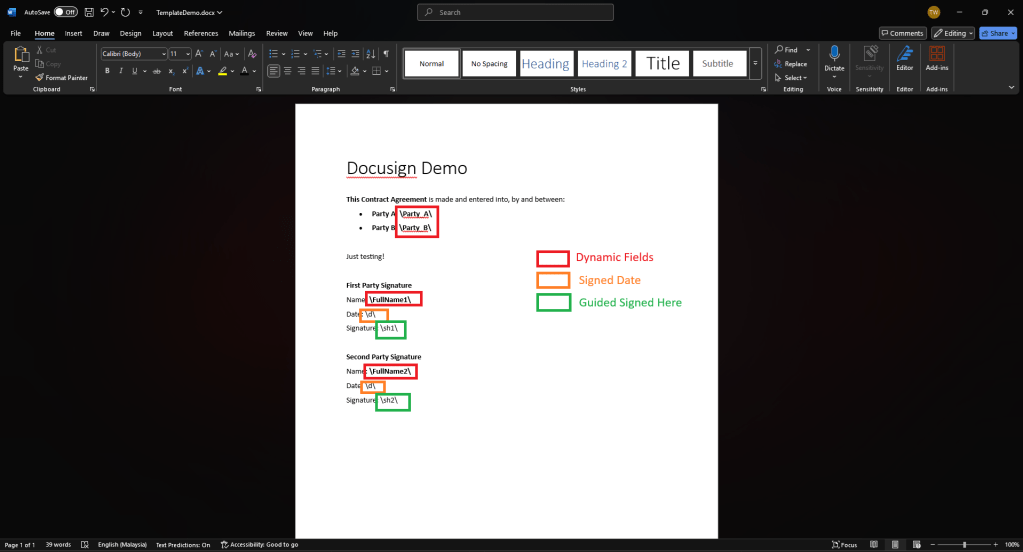Decrease paragraph indent
Screen dimensions: 1023x552
[x=341, y=54]
